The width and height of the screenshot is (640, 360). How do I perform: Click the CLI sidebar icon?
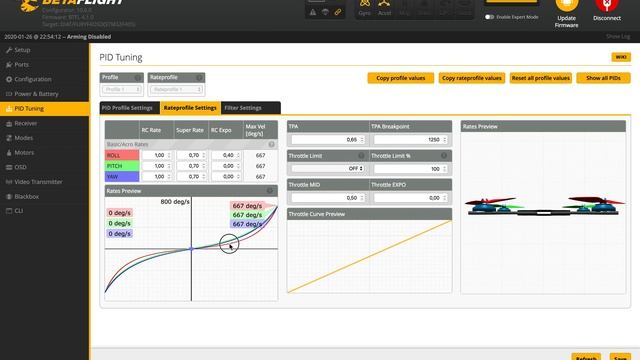tap(9, 211)
